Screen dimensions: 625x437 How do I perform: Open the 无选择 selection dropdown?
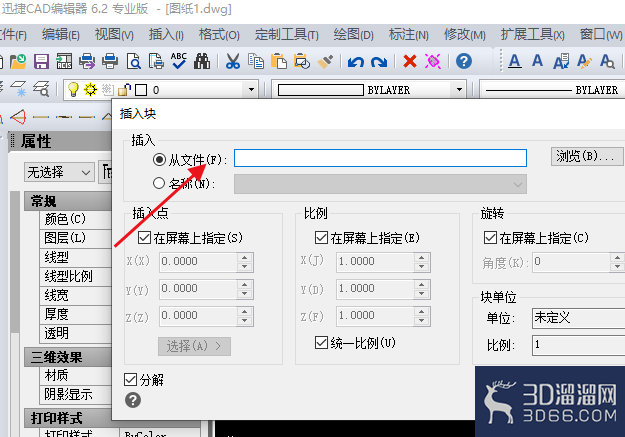pyautogui.click(x=59, y=172)
